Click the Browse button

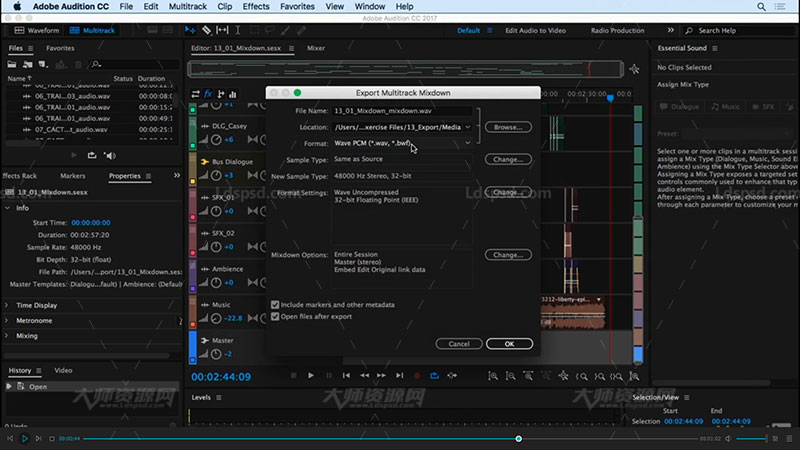(508, 127)
